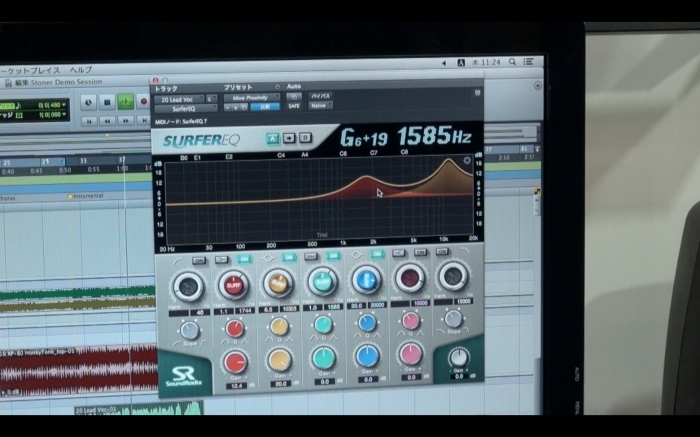Click the red band Gain knob
The width and height of the screenshot is (700, 437).
coord(235,362)
